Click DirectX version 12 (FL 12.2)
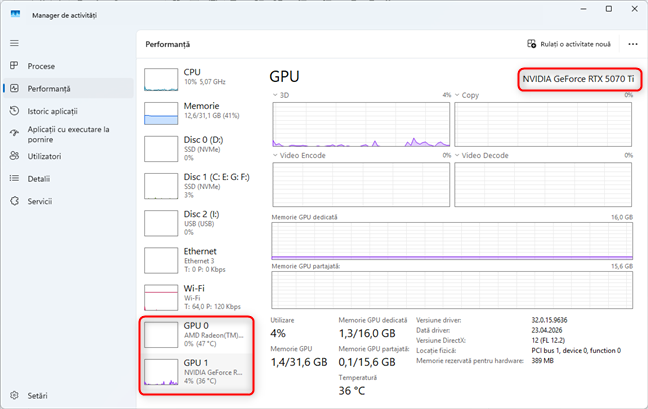This screenshot has width=648, height=409. [x=548, y=340]
